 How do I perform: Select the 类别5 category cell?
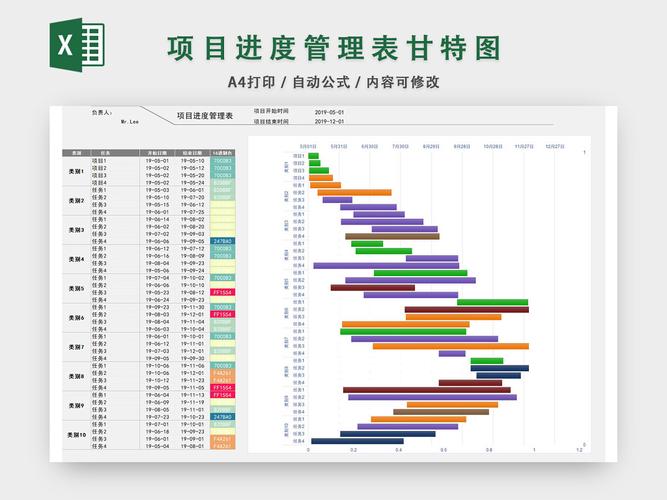click(x=77, y=289)
